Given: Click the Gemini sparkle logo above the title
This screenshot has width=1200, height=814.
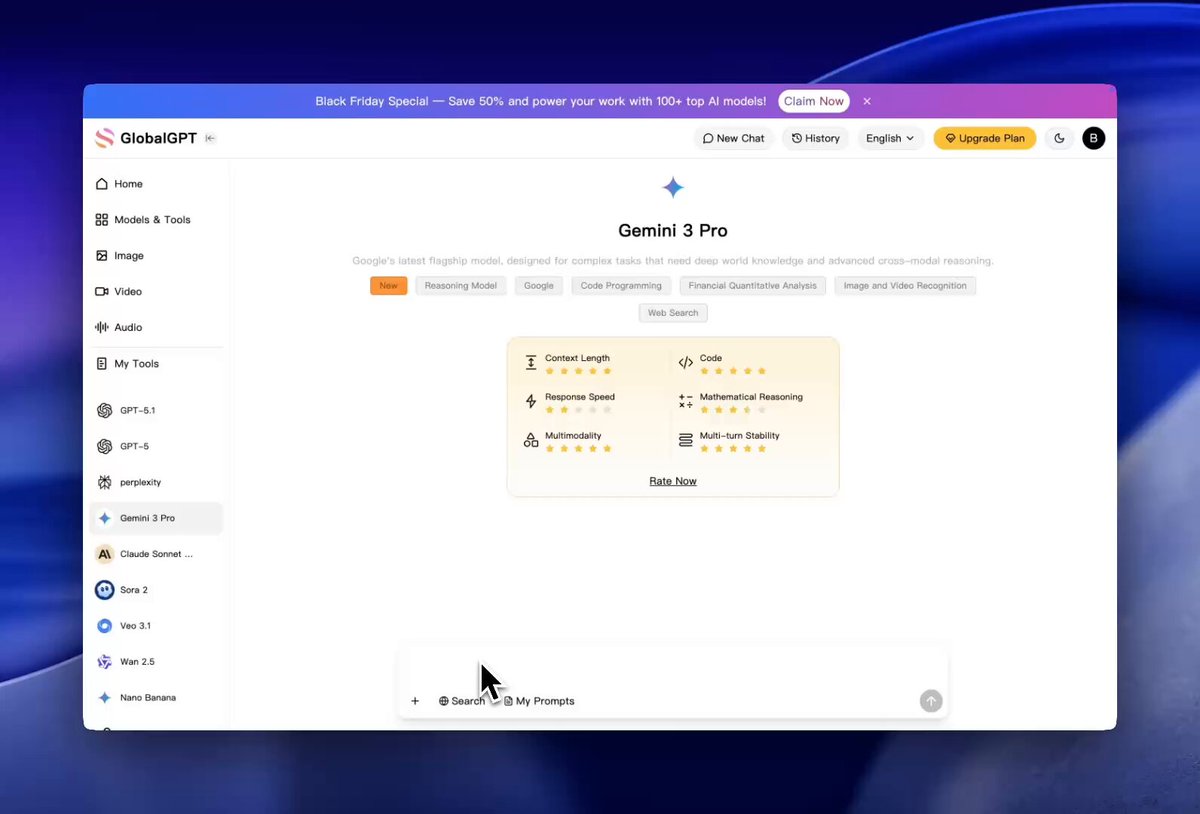Looking at the screenshot, I should (673, 187).
